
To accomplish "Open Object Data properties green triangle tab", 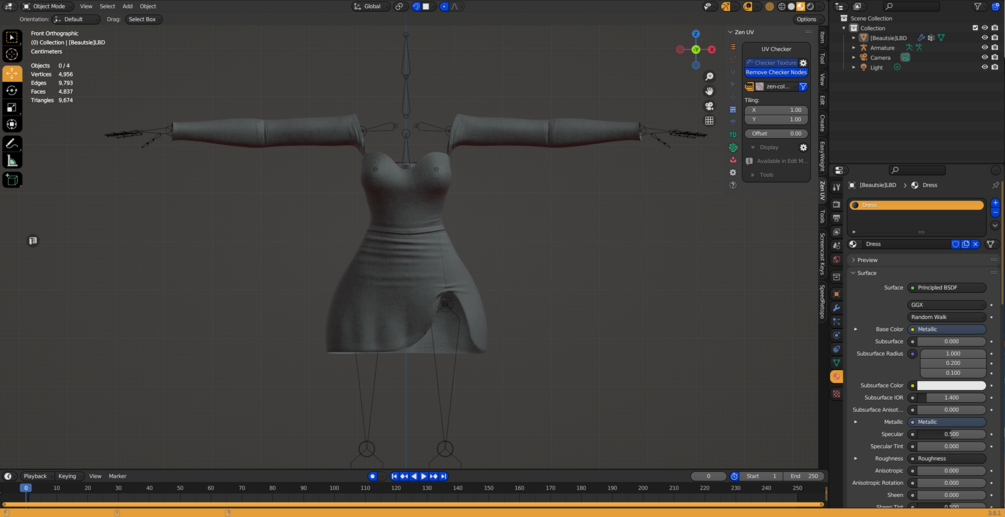I will (x=836, y=363).
